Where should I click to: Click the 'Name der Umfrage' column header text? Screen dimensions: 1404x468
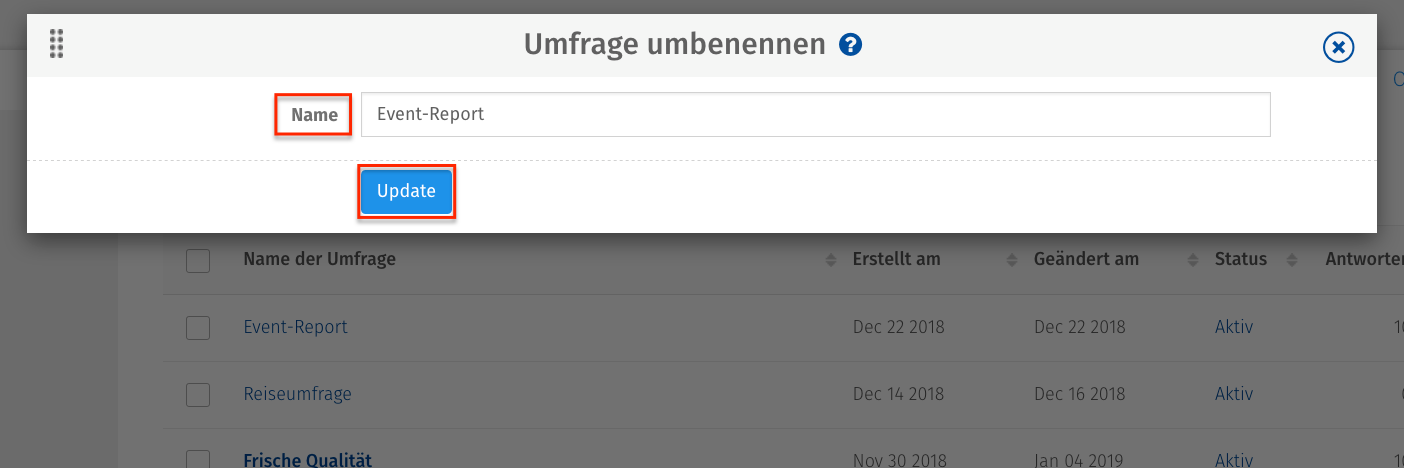point(319,259)
